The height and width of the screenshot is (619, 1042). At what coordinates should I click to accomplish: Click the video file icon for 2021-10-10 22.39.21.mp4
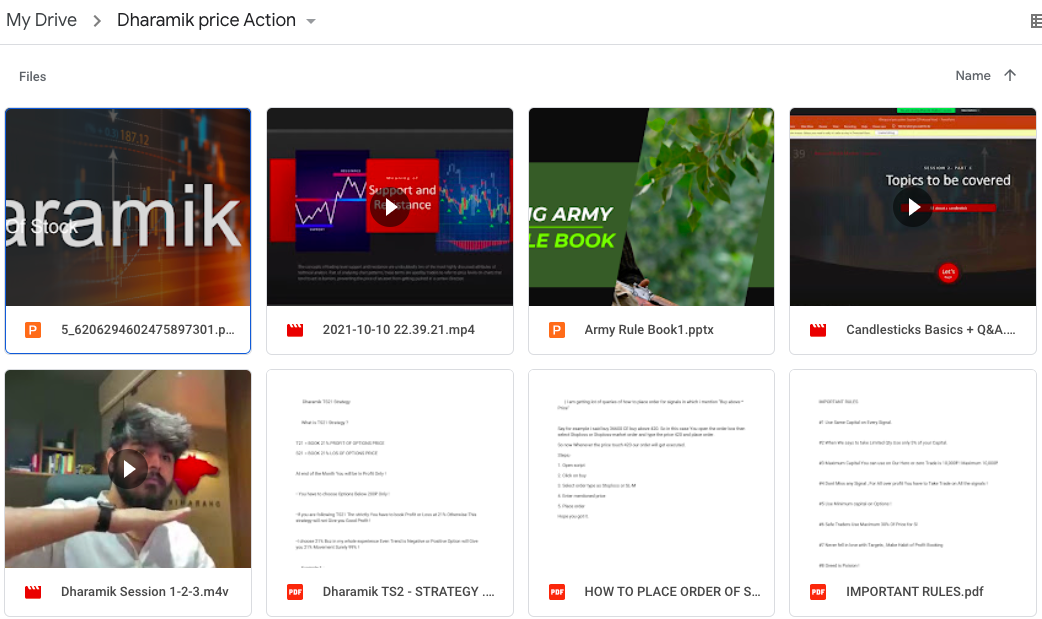[x=295, y=330]
